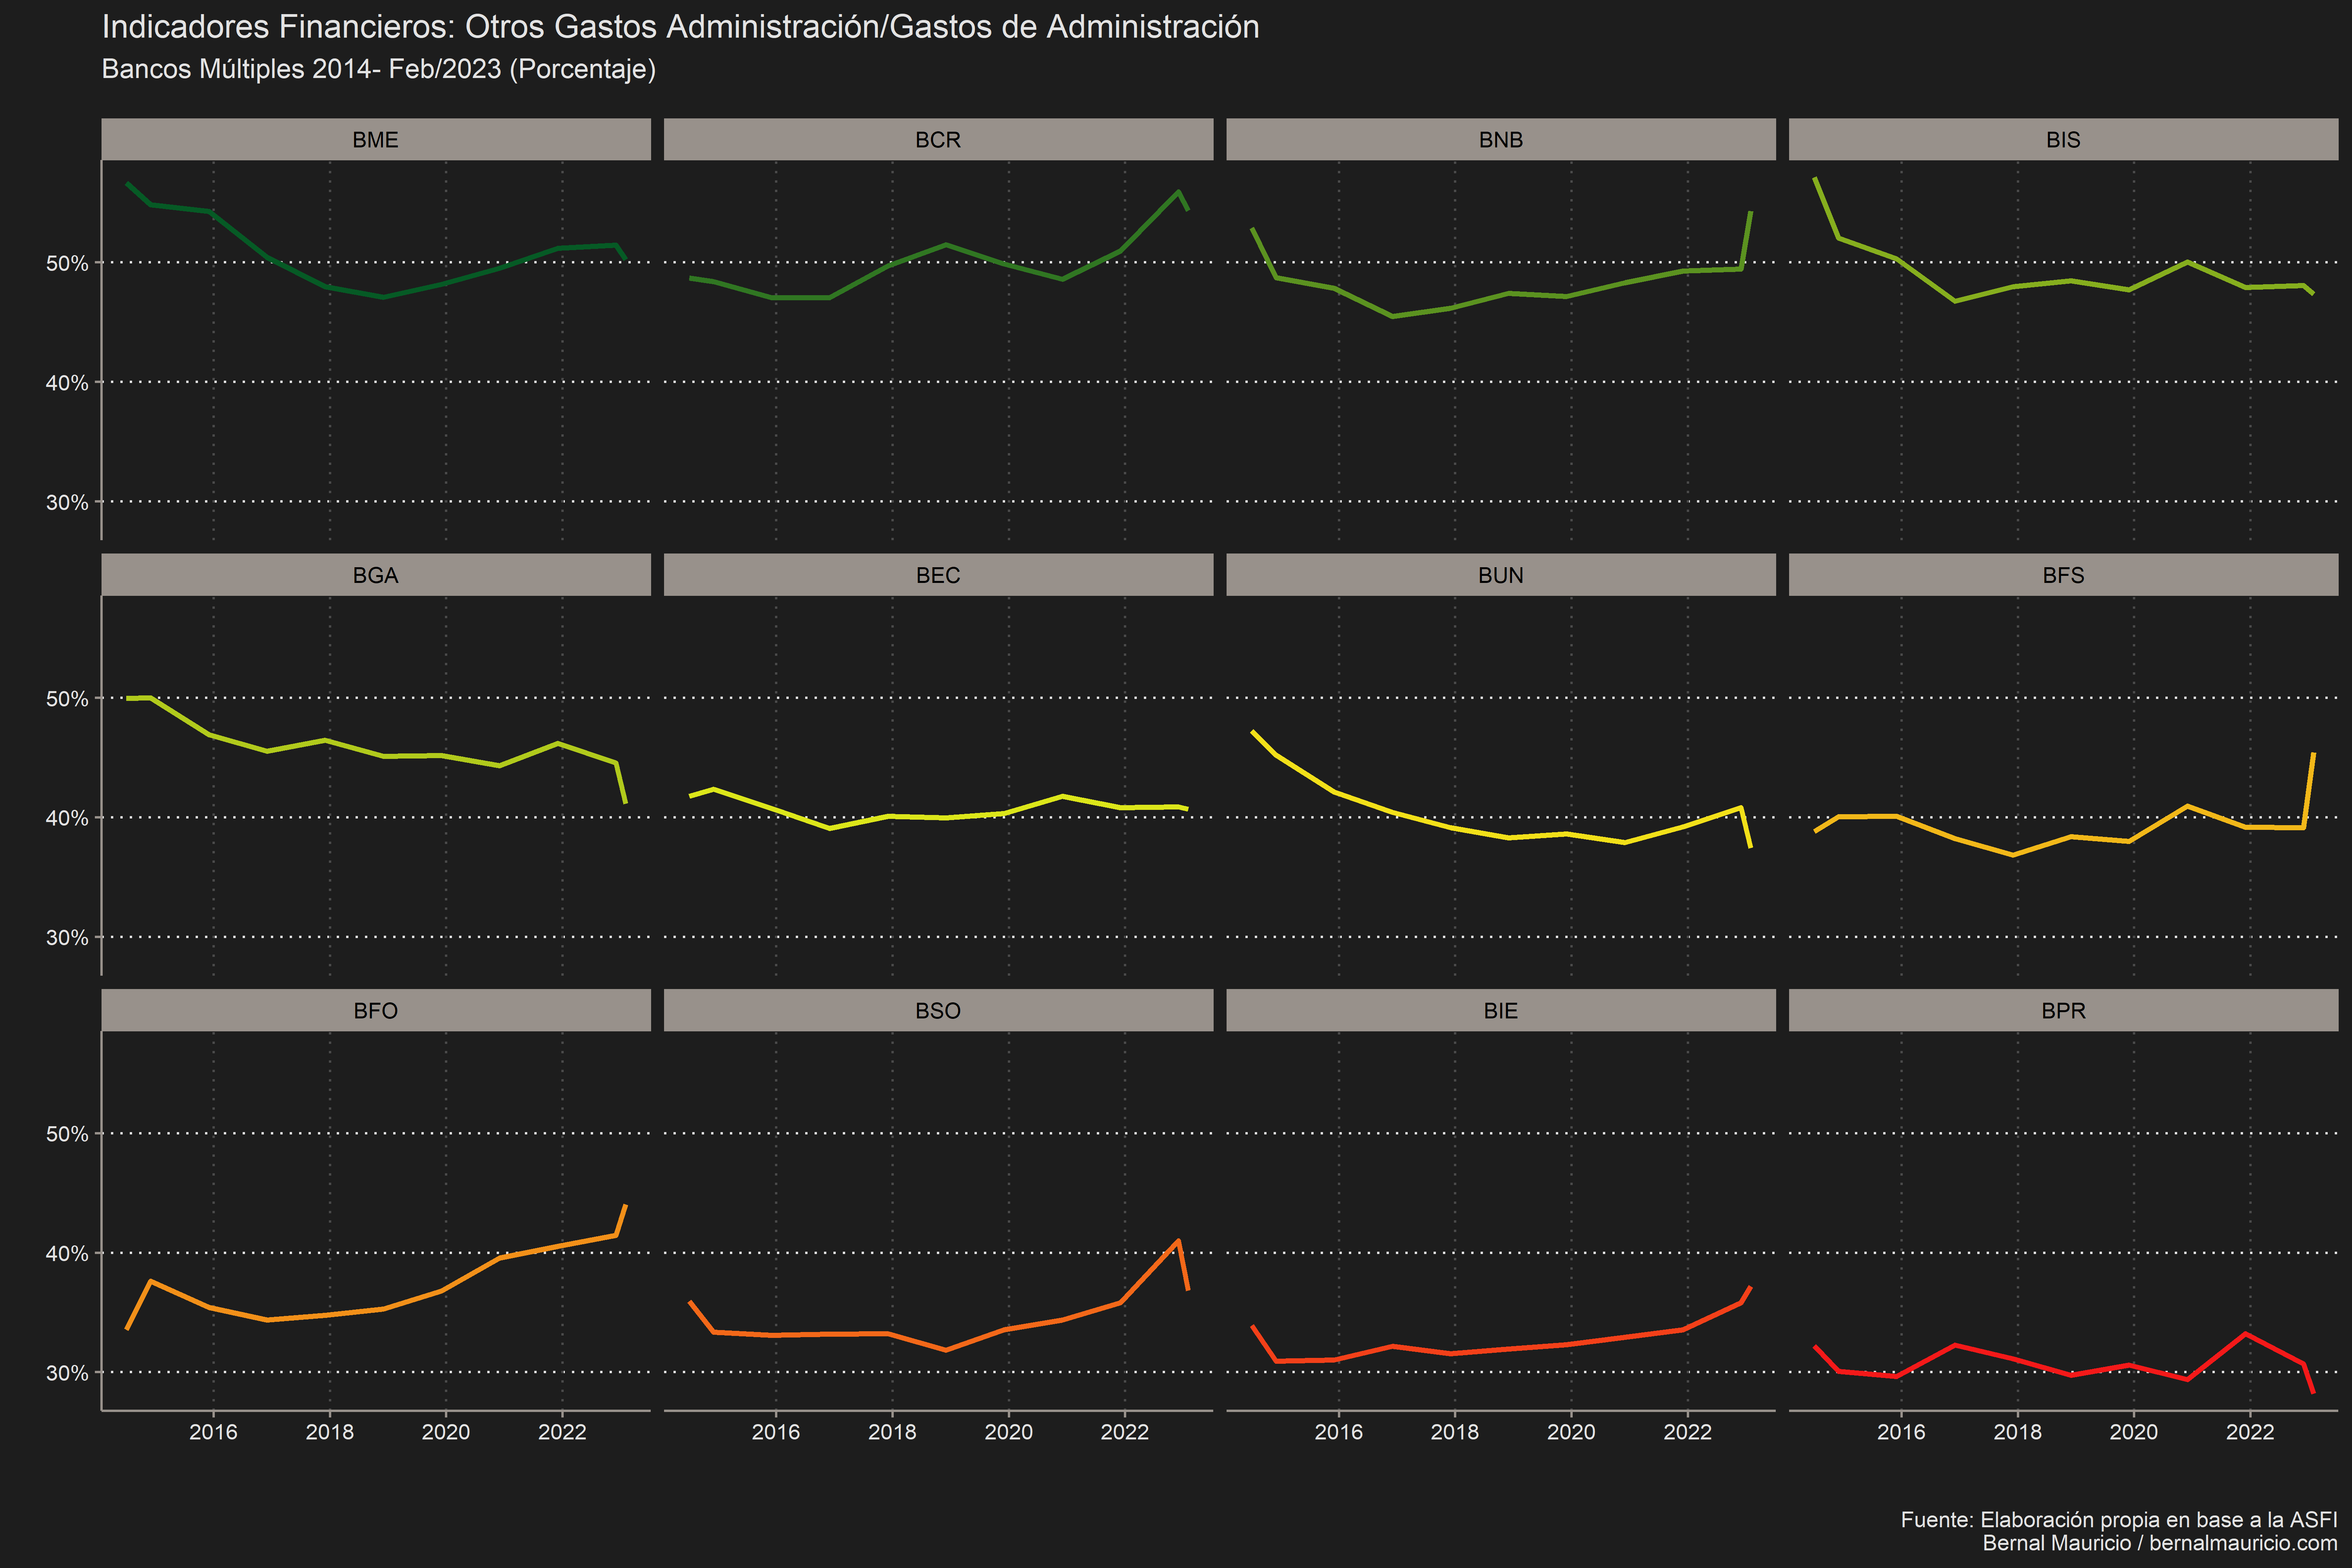This screenshot has width=2352, height=1568.
Task: Click the 2020 label under the BFO panel
Action: (x=446, y=1432)
